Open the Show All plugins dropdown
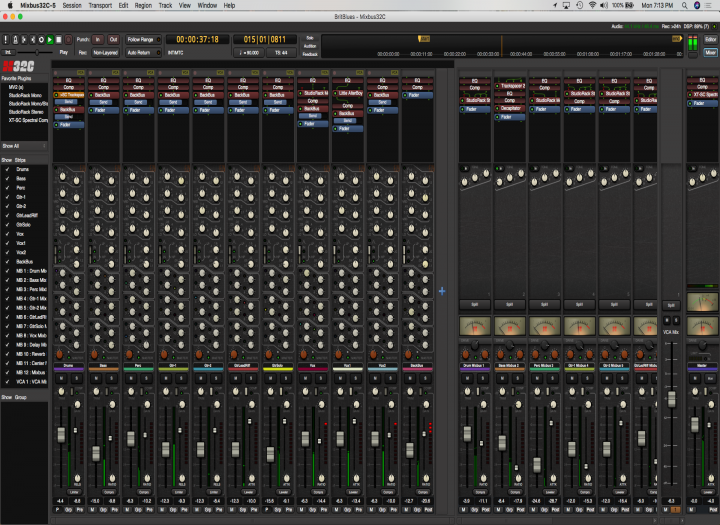Screen dimensions: 720x525 tap(24, 146)
